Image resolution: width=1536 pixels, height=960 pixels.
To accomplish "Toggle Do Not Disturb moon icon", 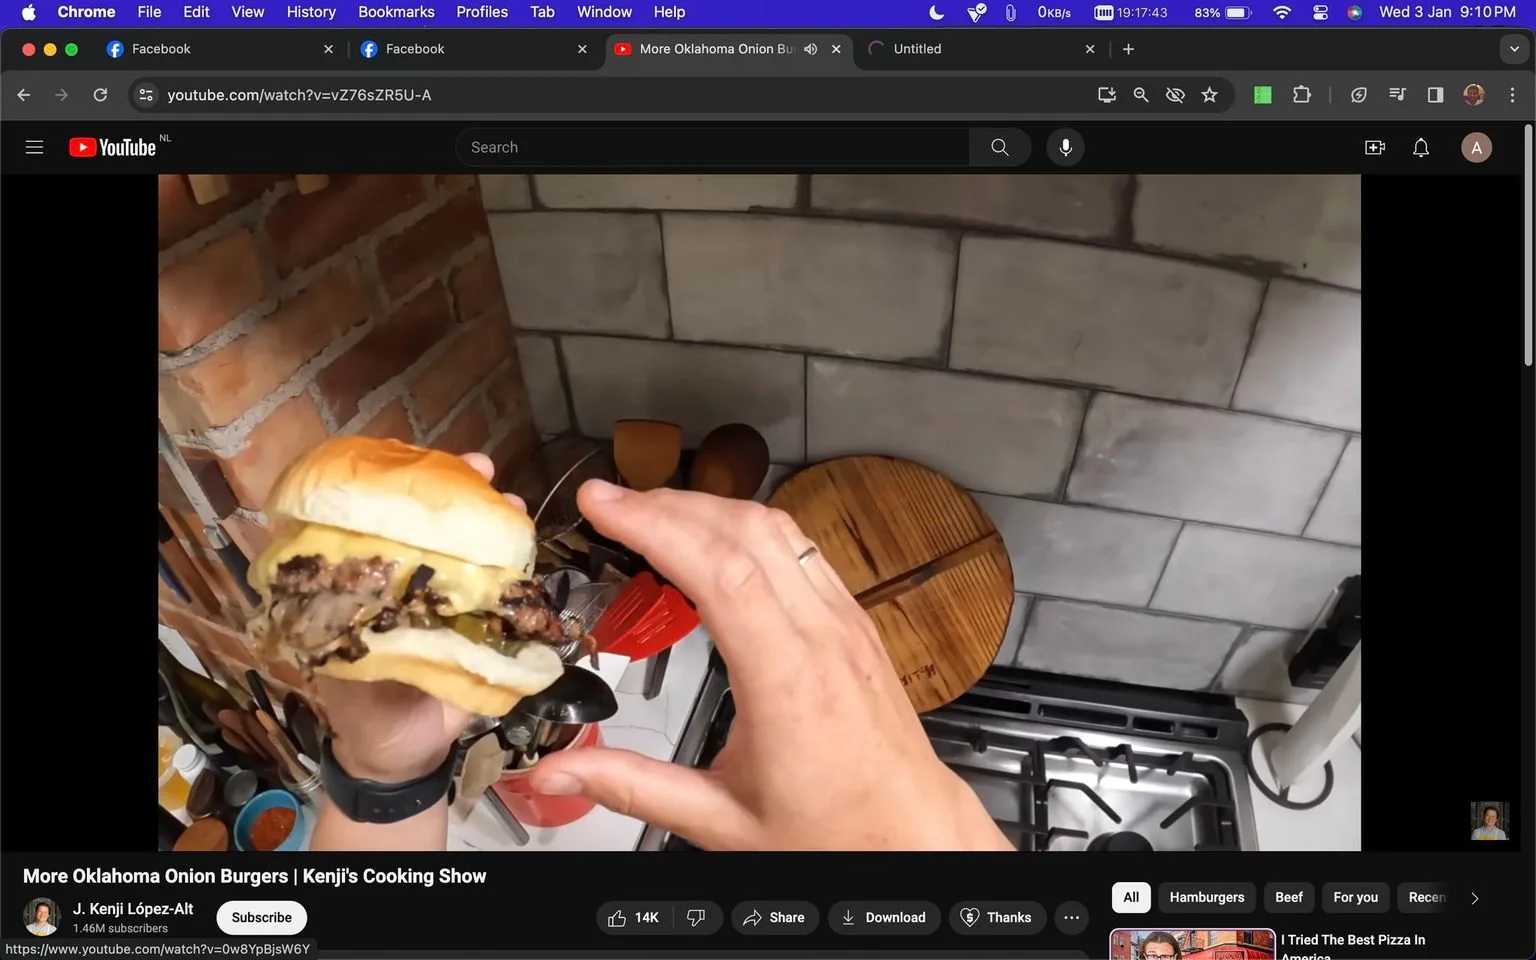I will click(x=937, y=12).
